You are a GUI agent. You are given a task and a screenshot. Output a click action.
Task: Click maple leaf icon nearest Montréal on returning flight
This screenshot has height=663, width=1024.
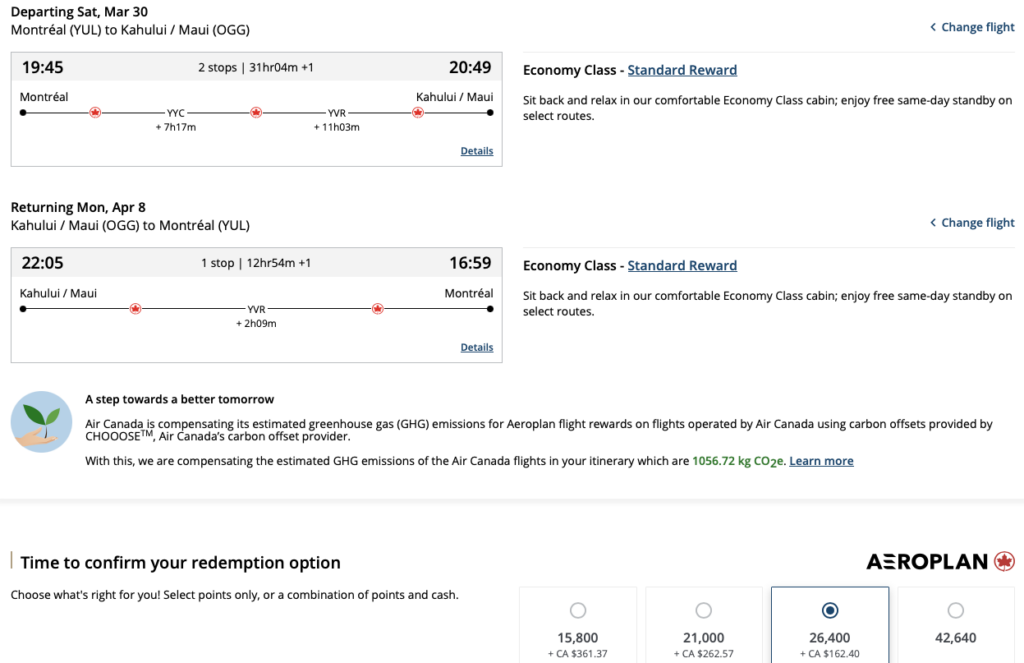(x=378, y=309)
